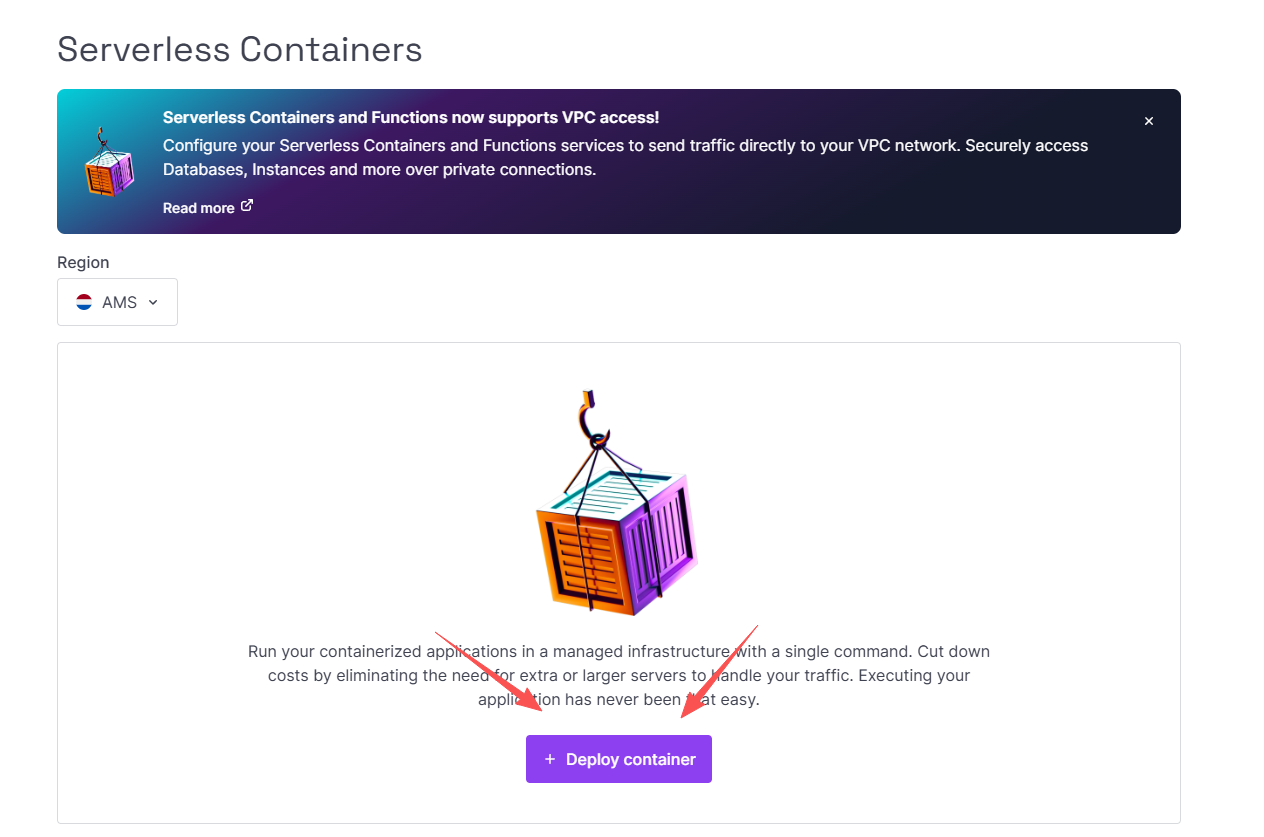Open the AMS region dropdown
The image size is (1264, 837).
coord(117,302)
